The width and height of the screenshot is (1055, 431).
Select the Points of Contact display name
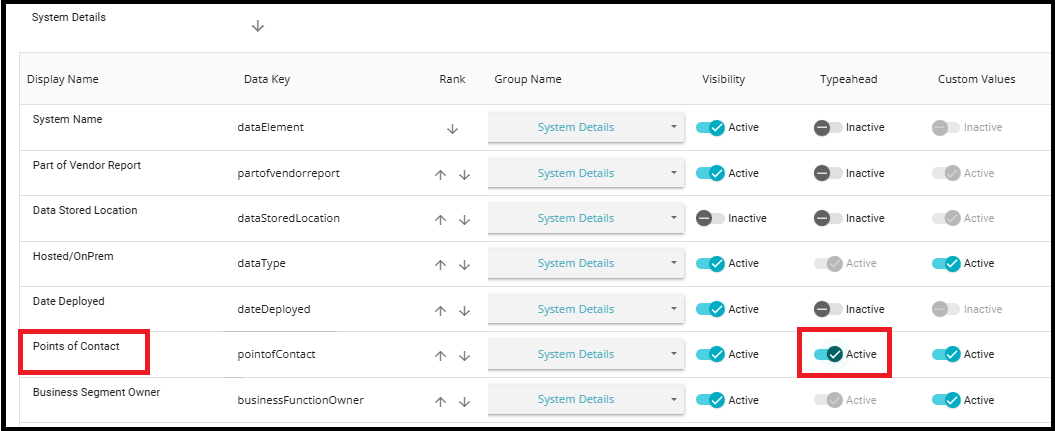point(76,347)
